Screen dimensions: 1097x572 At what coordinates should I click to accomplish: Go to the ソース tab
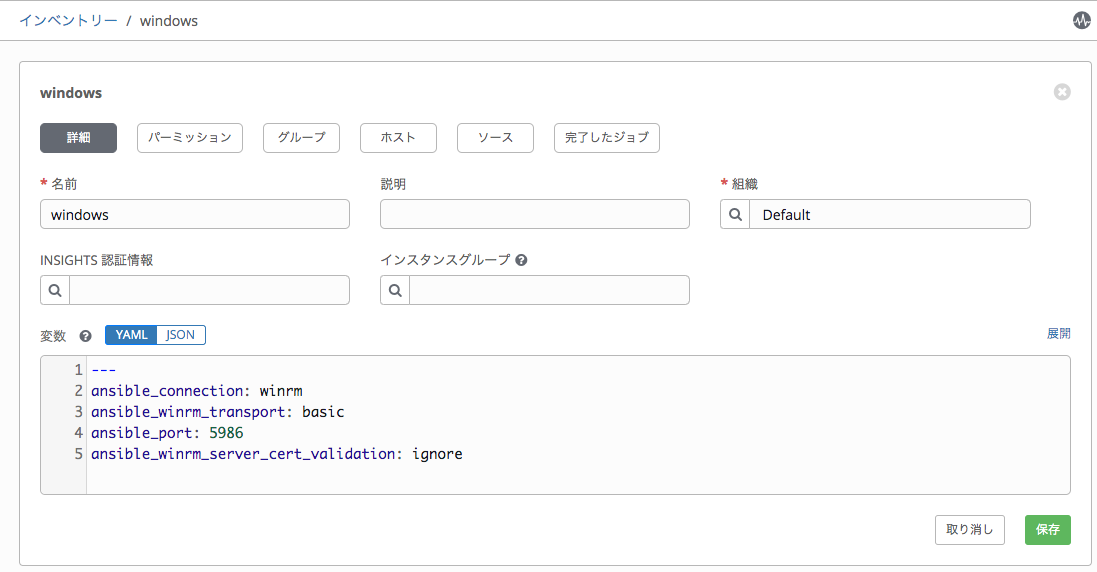(x=495, y=138)
